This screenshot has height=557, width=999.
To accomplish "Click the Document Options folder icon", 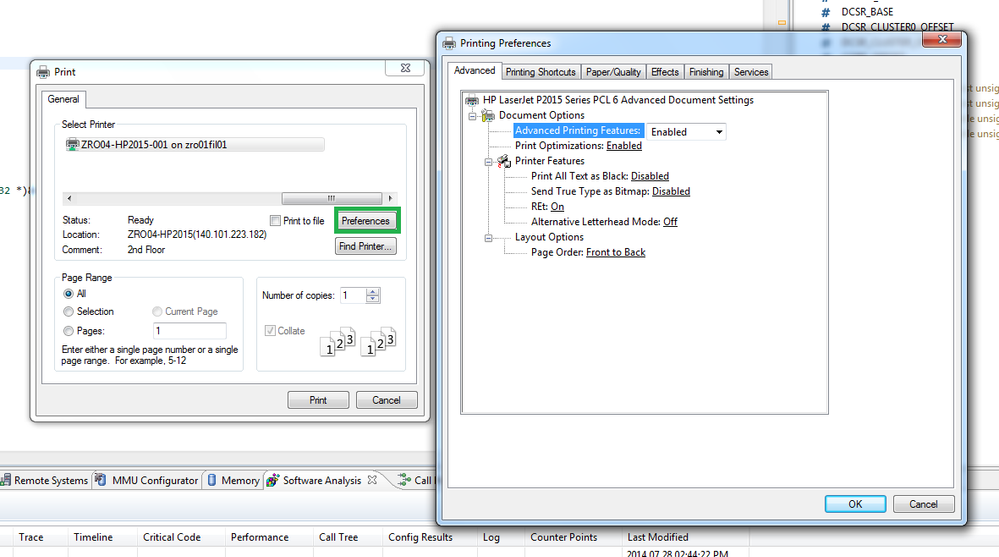I will [488, 115].
